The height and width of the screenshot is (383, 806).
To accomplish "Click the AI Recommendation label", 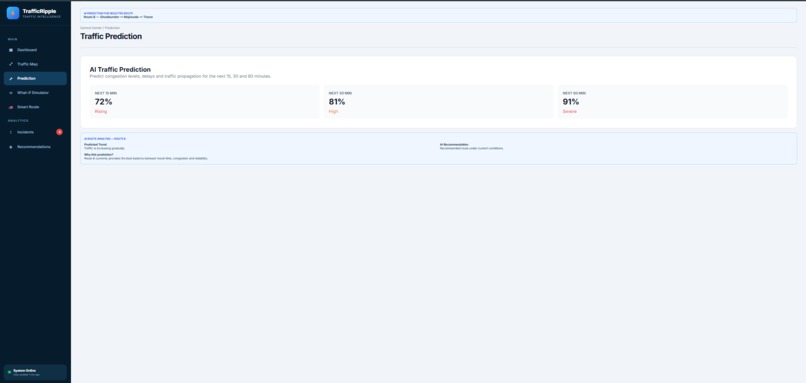I will coord(454,144).
